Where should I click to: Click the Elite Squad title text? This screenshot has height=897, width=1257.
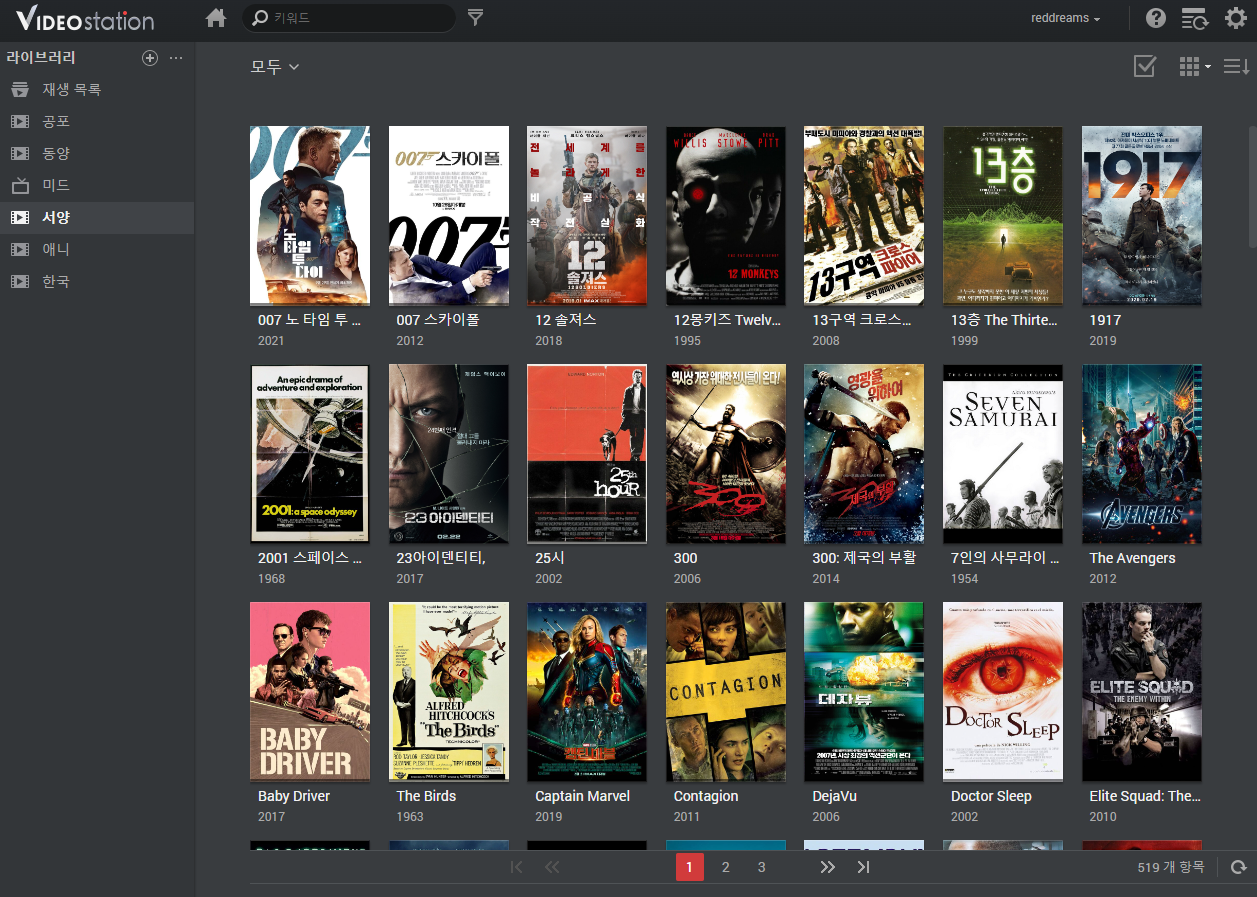1145,796
